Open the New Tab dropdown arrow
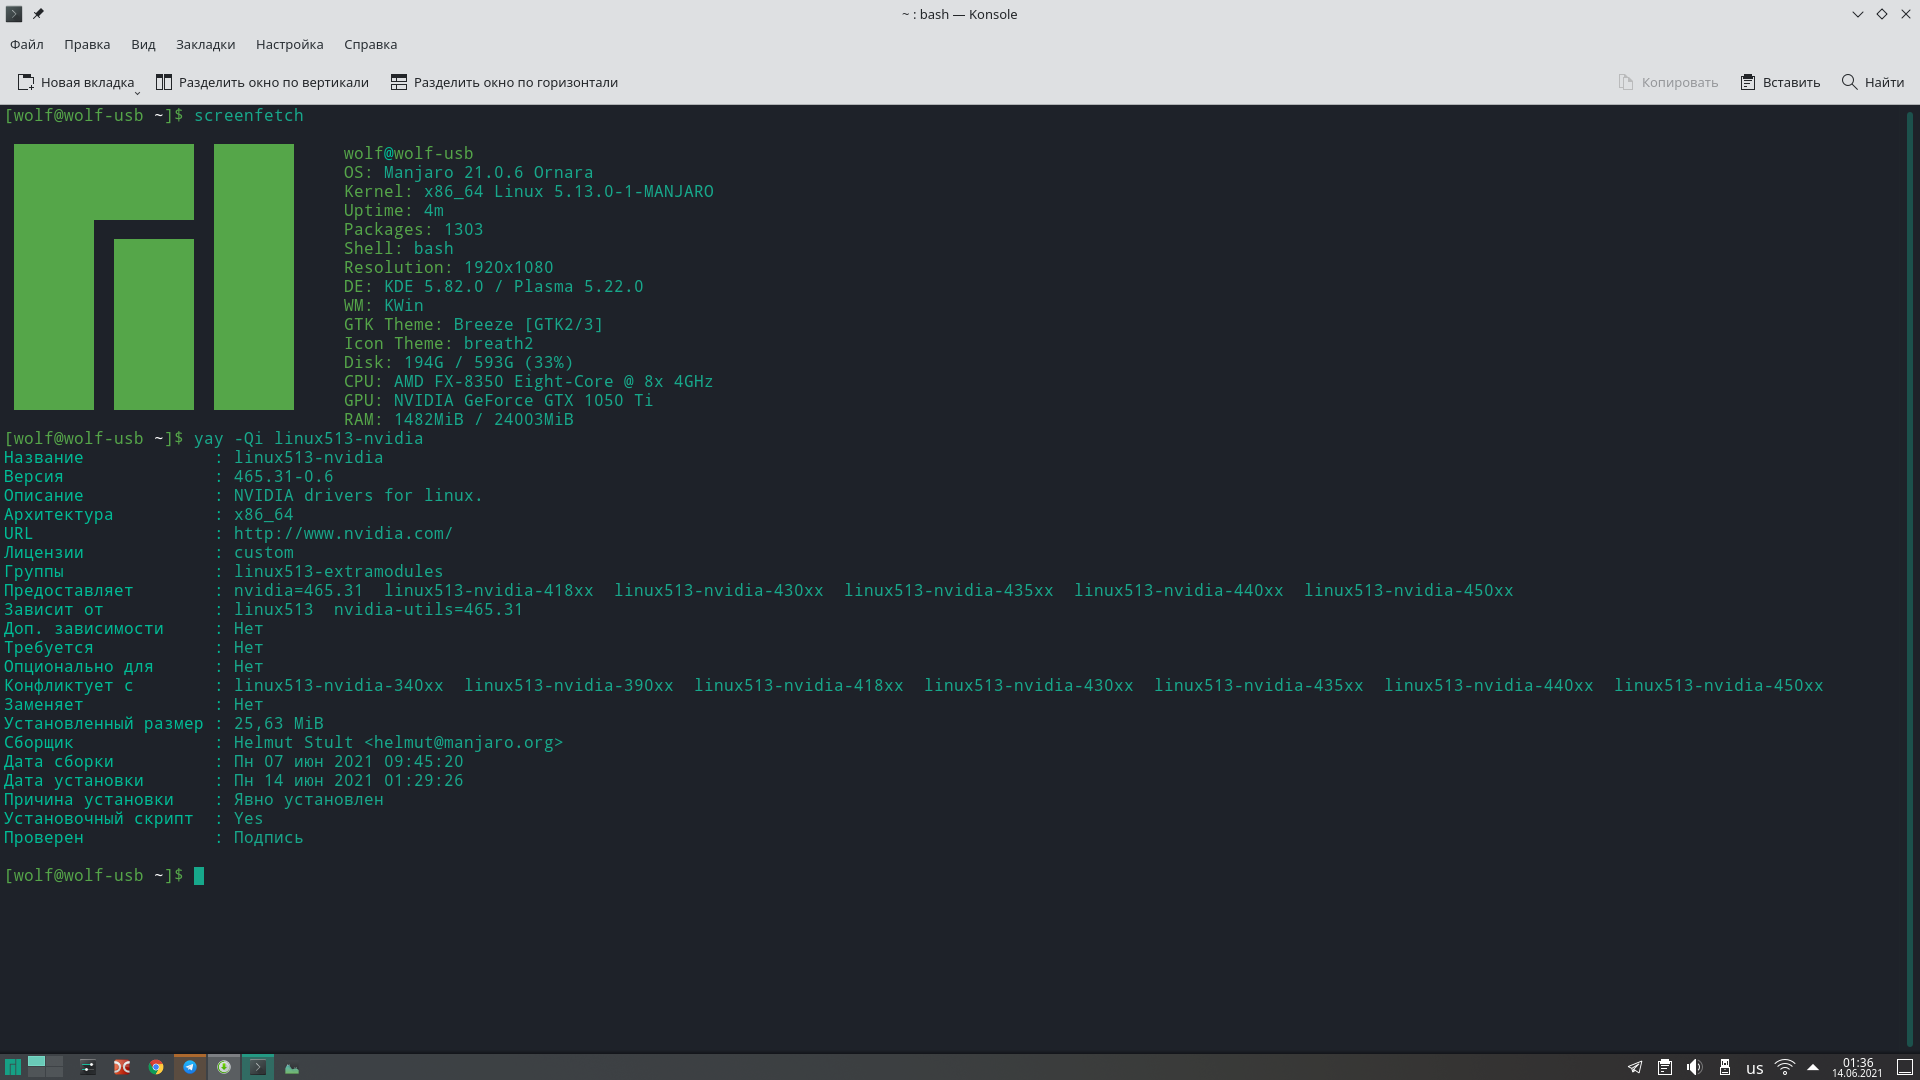Screen dimensions: 1920x1080 point(137,92)
